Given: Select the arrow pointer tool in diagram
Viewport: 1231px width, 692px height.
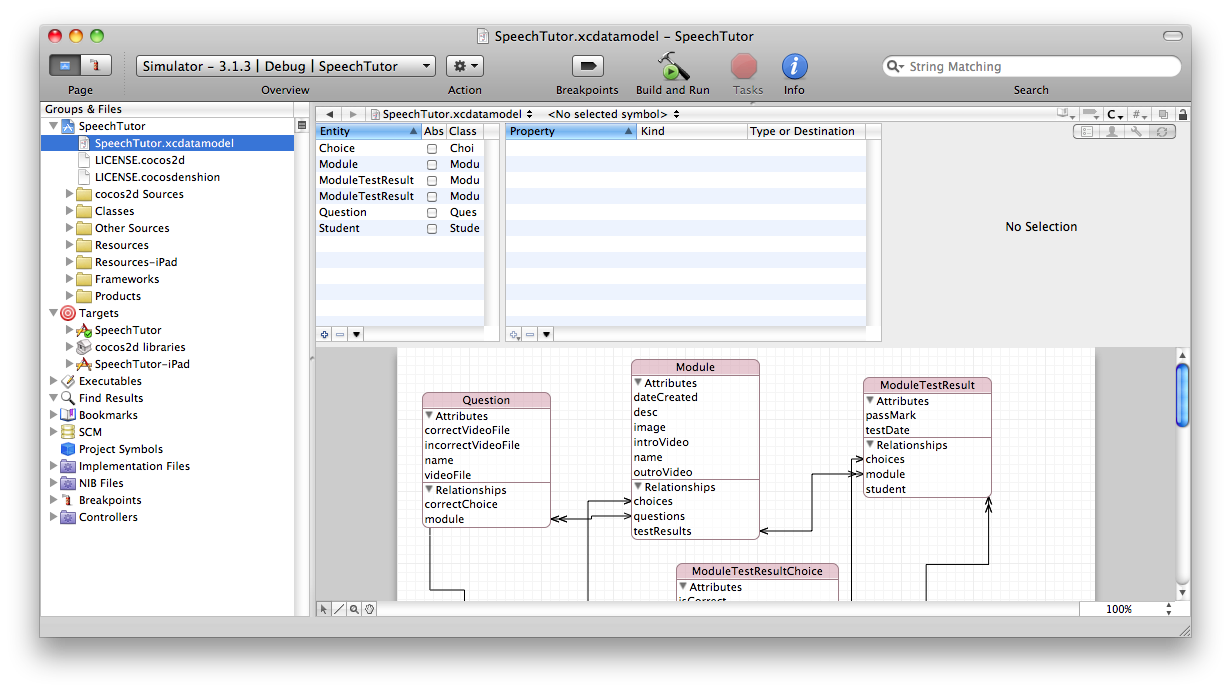Looking at the screenshot, I should (x=324, y=608).
